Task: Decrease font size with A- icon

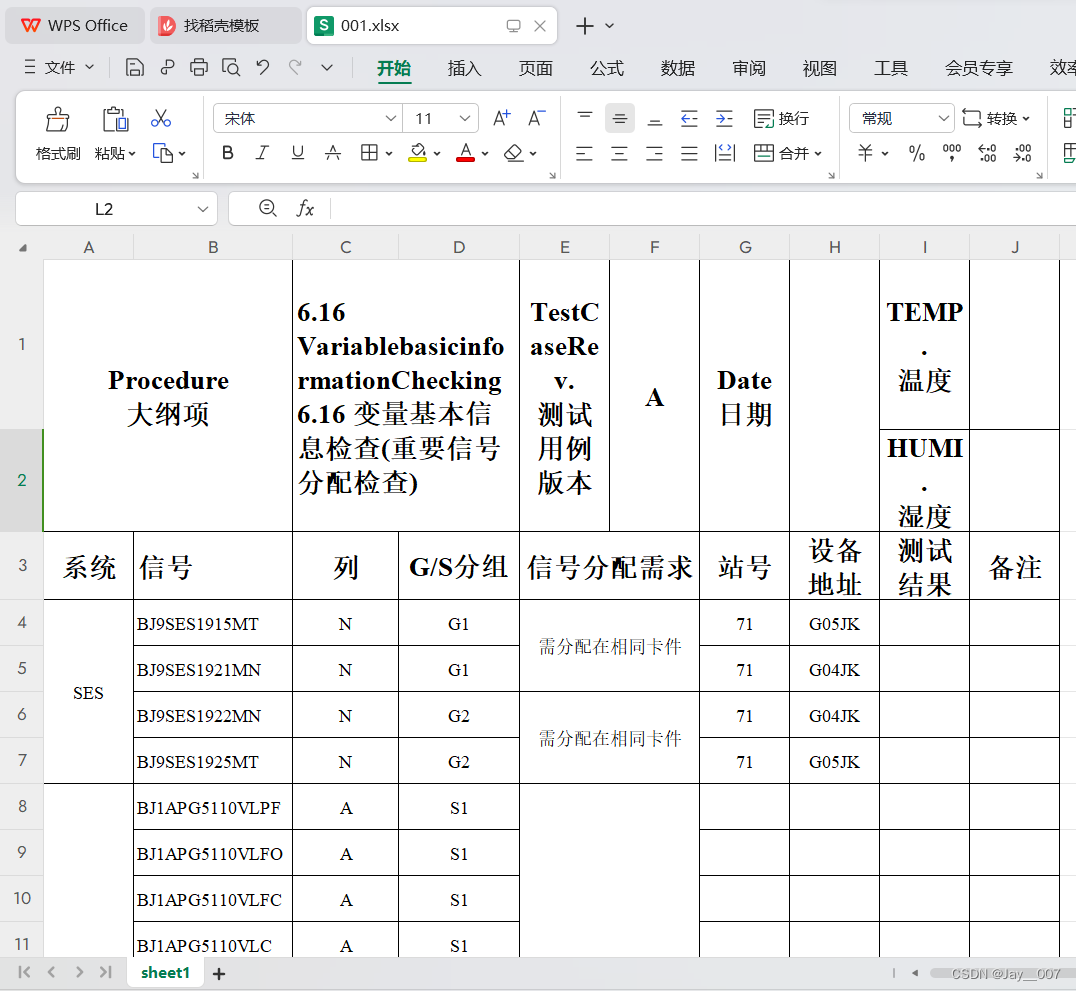Action: point(537,118)
